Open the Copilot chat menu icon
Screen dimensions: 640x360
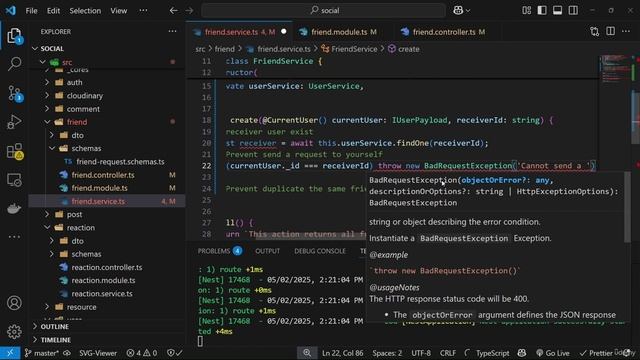tap(462, 11)
